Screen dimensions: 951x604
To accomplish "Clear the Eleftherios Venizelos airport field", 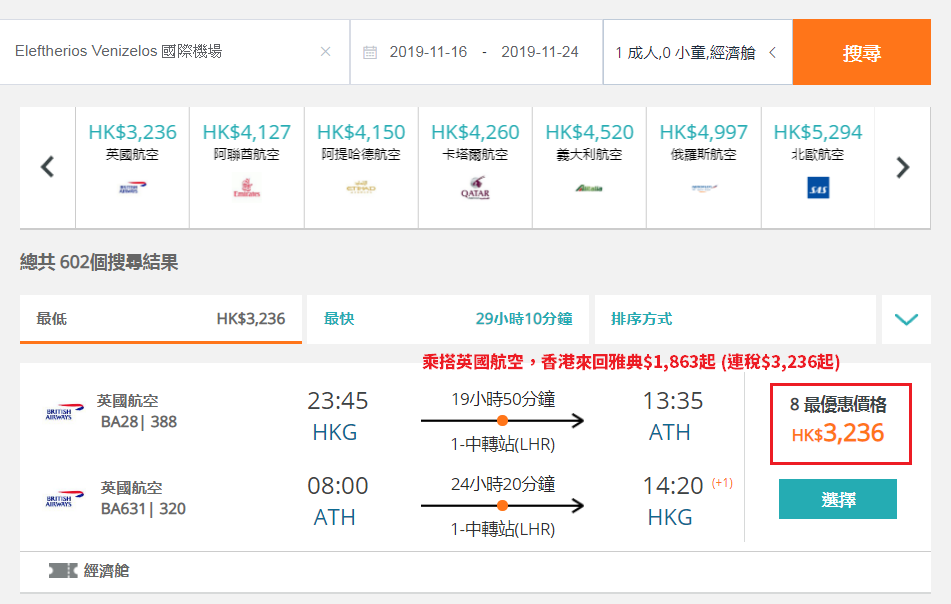I will tap(326, 52).
